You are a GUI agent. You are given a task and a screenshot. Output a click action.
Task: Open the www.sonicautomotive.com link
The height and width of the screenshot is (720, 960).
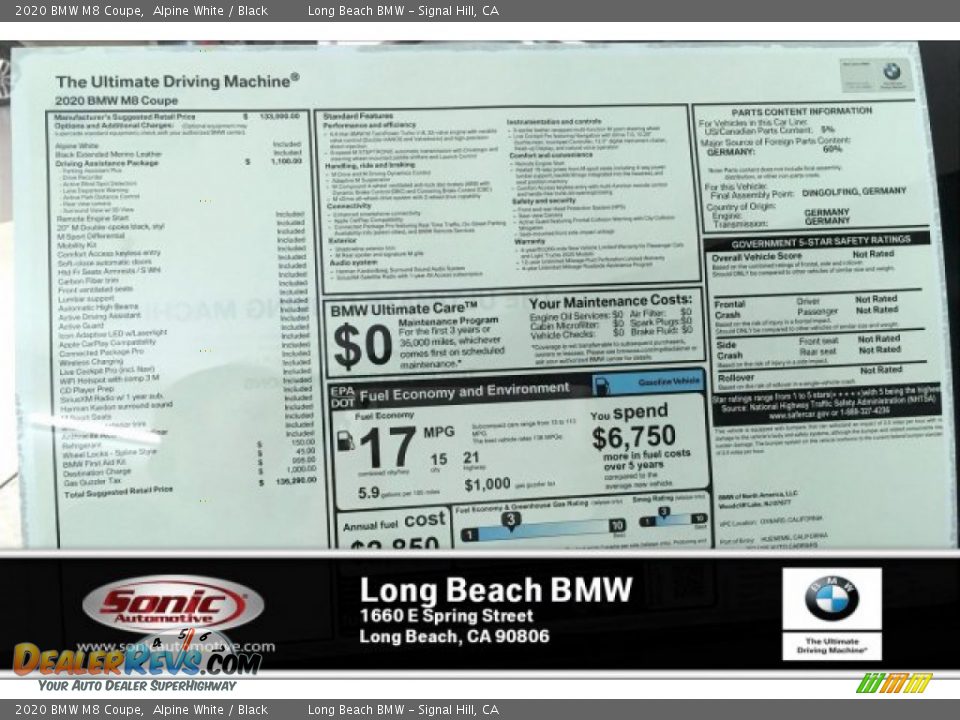point(176,647)
